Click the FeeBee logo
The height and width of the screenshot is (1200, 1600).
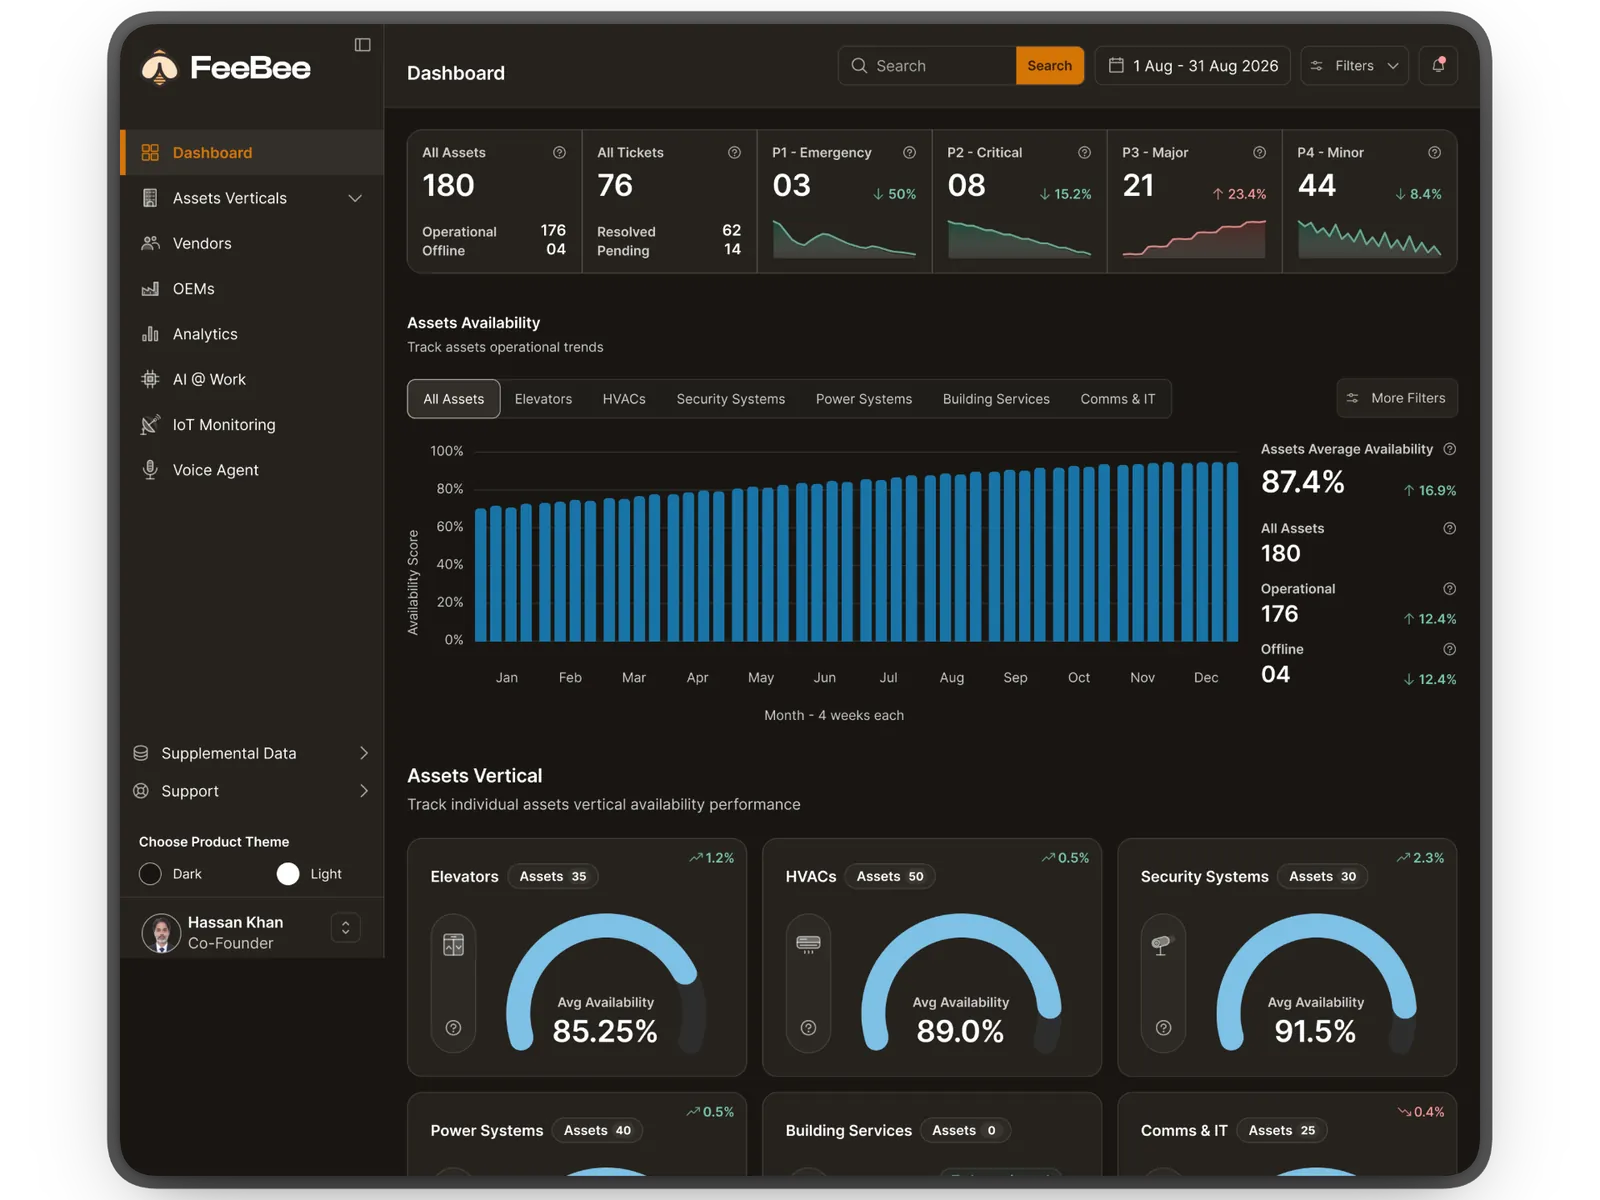226,68
